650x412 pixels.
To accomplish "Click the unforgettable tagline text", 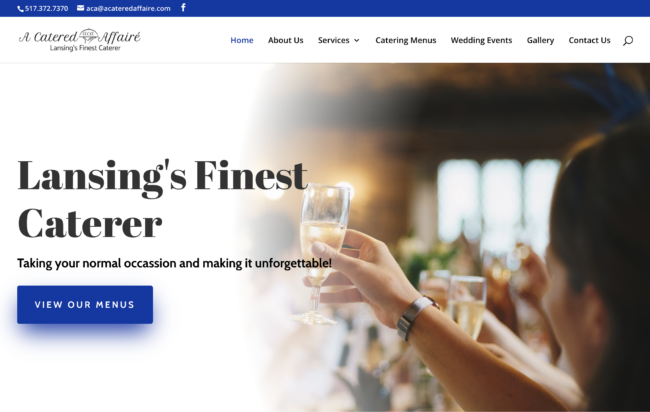I will point(174,263).
